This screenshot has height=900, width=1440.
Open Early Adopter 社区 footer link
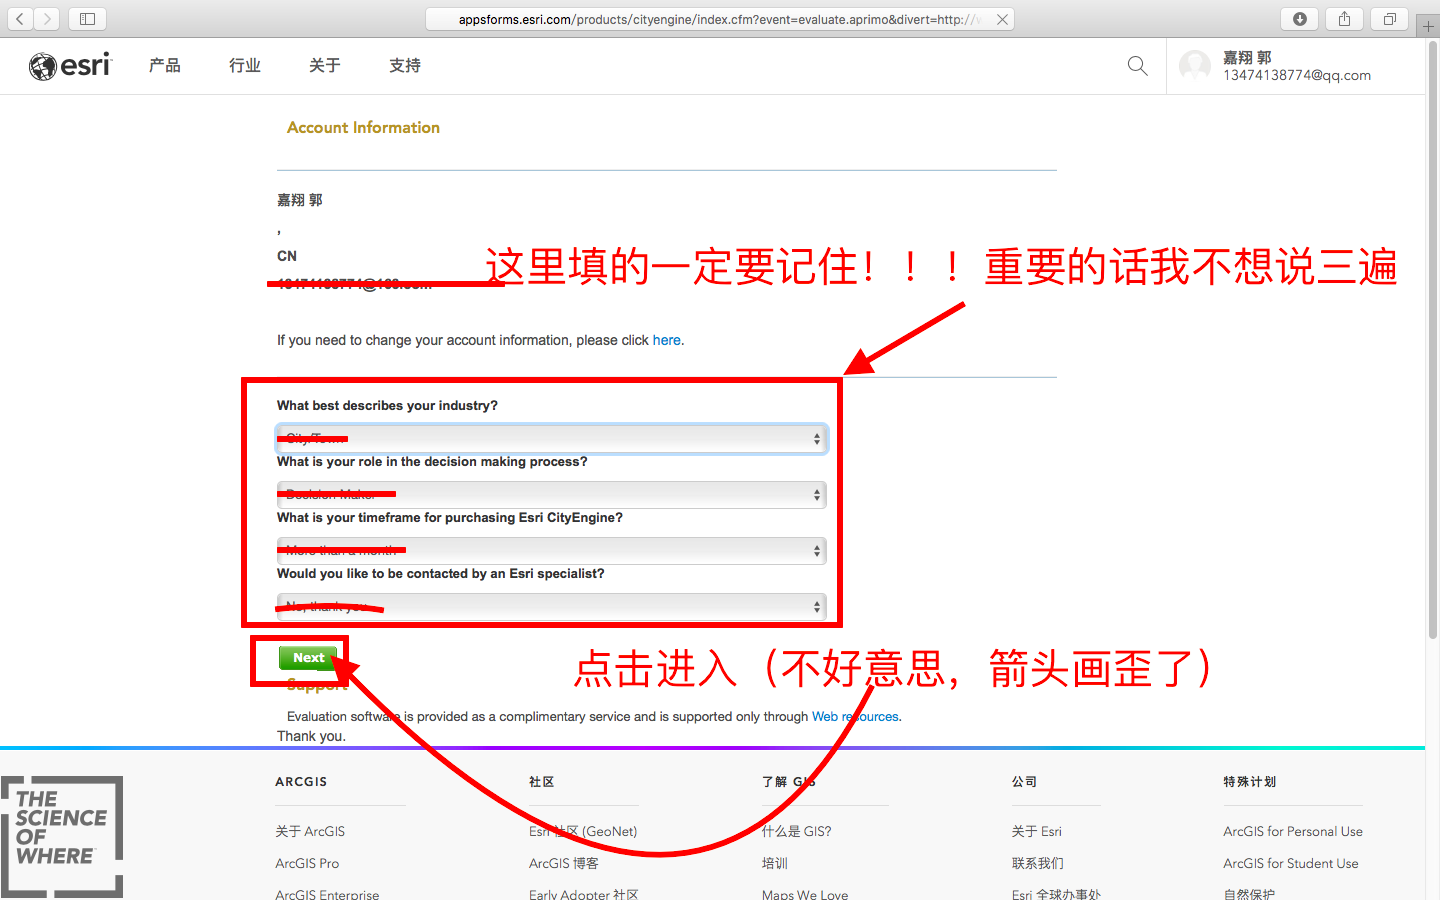tap(584, 894)
